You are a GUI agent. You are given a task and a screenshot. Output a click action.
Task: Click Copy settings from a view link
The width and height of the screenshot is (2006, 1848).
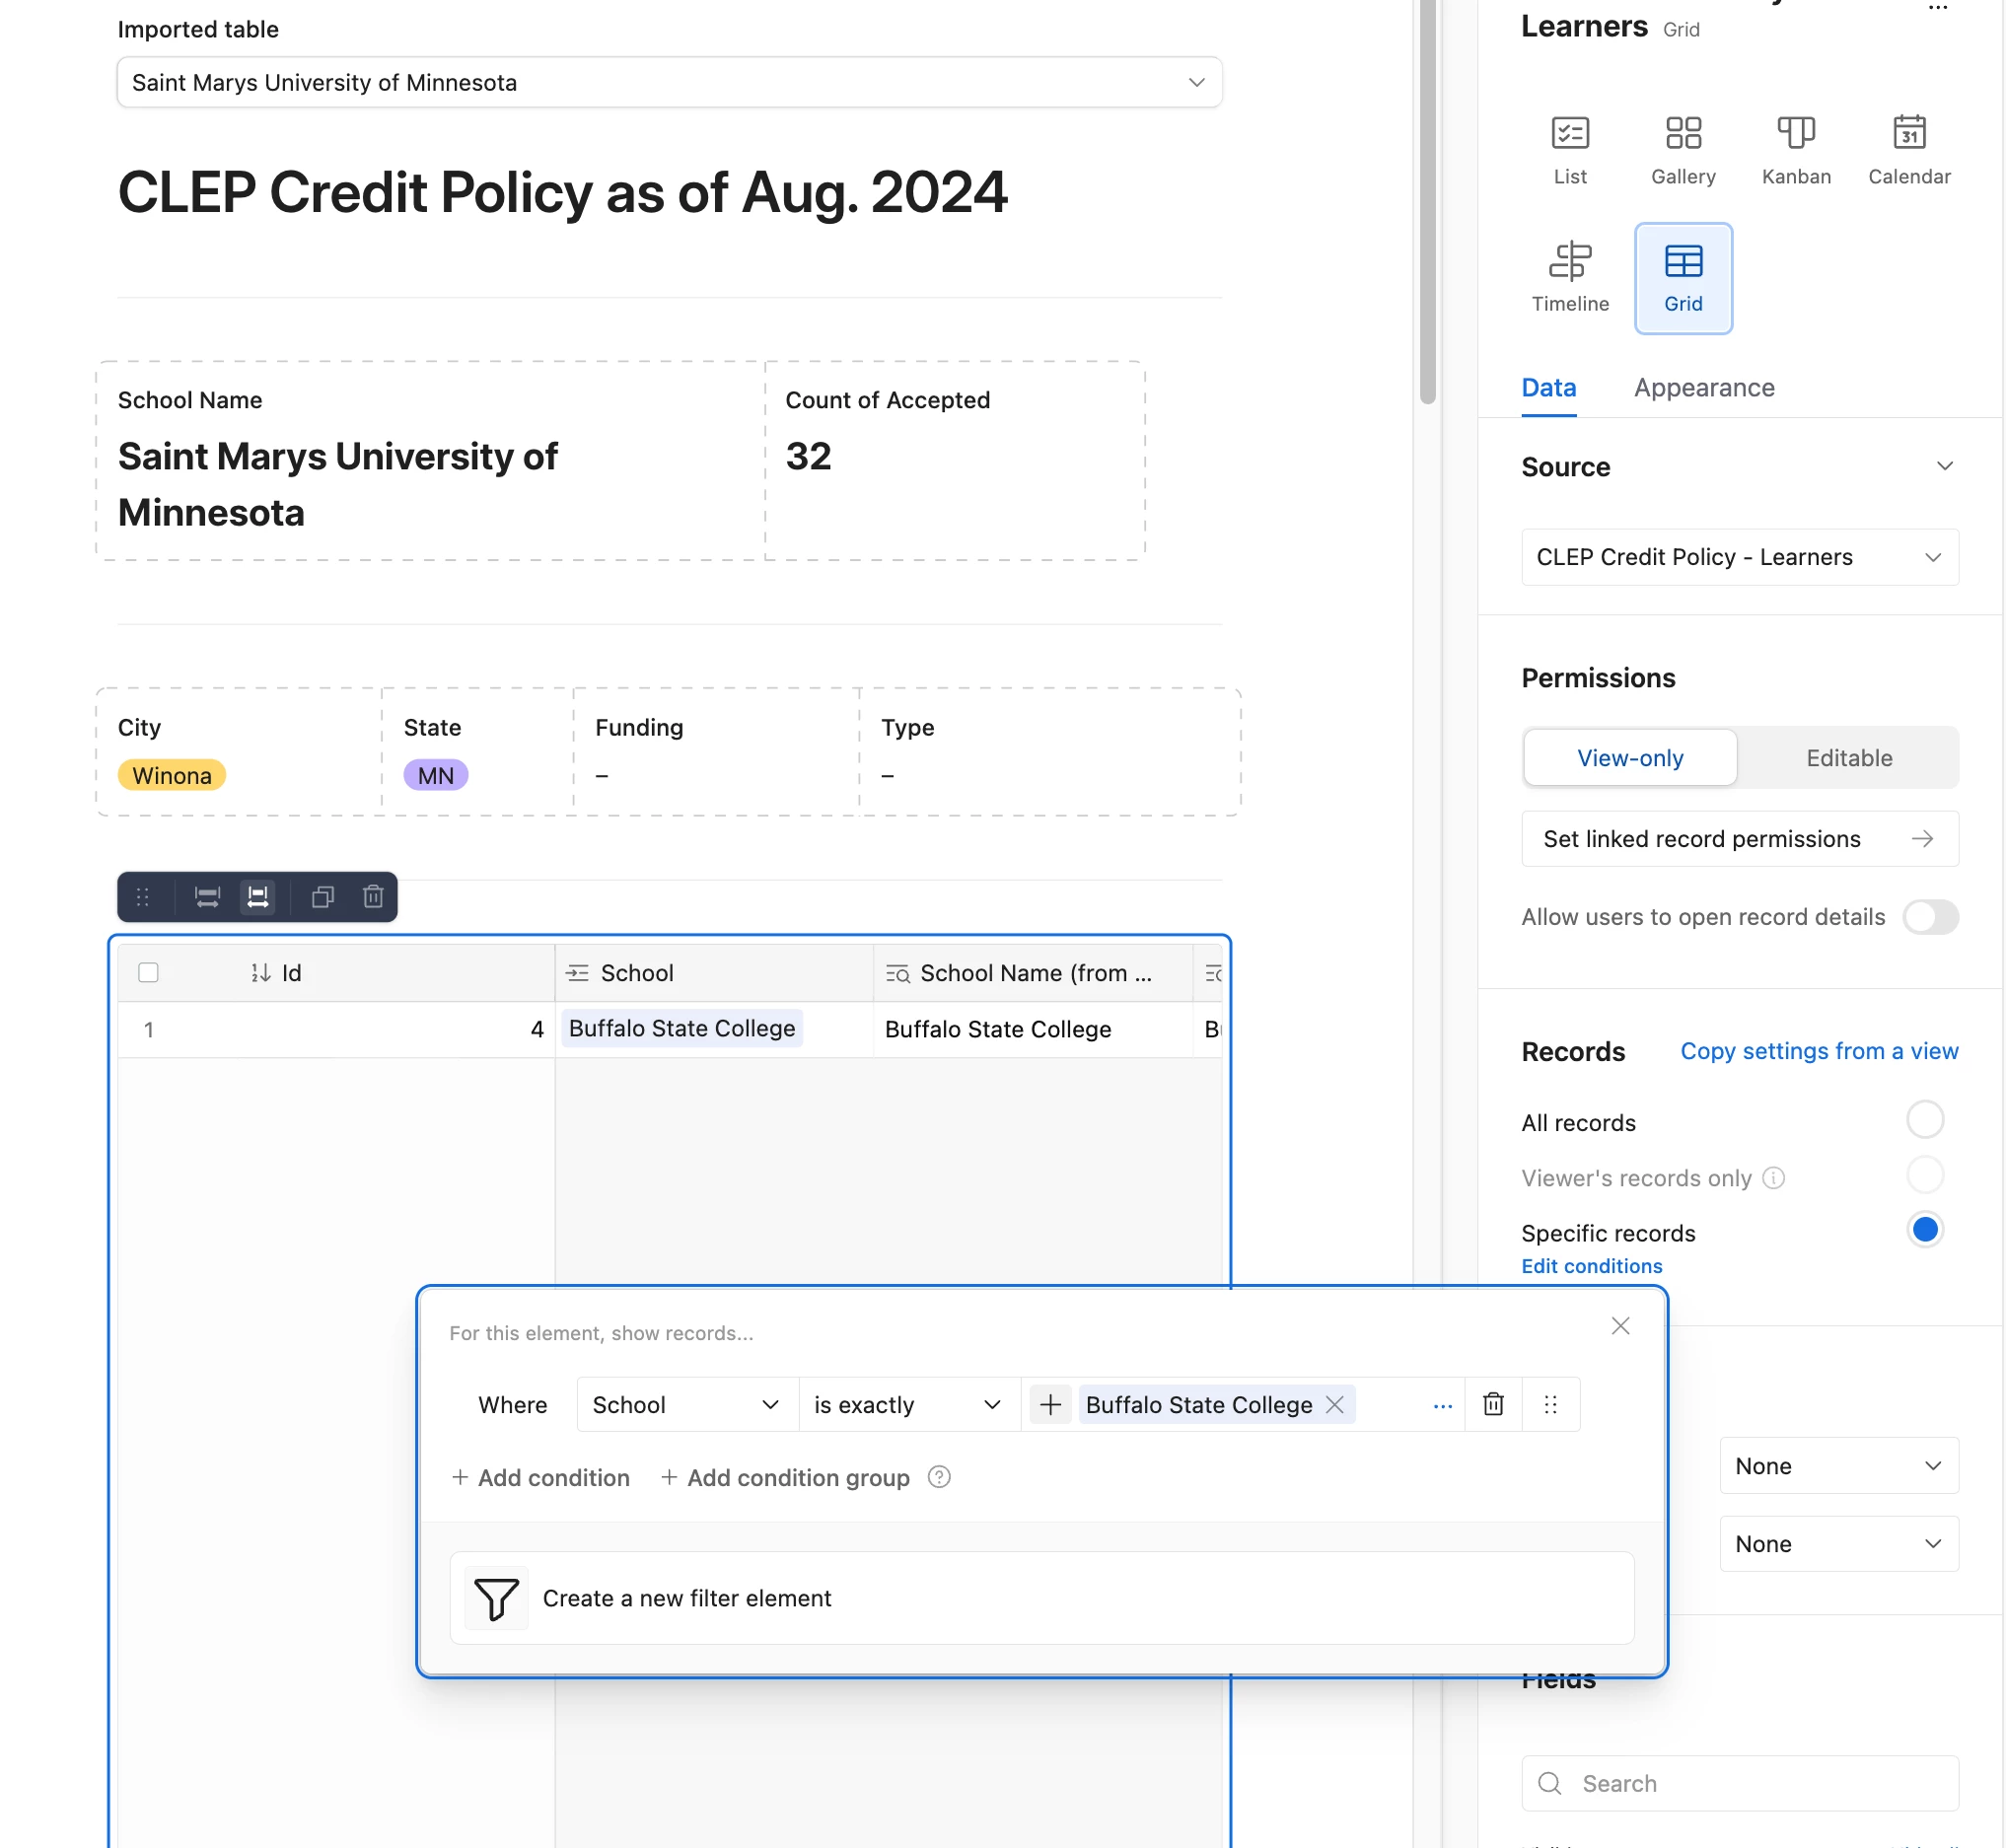pos(1818,1050)
